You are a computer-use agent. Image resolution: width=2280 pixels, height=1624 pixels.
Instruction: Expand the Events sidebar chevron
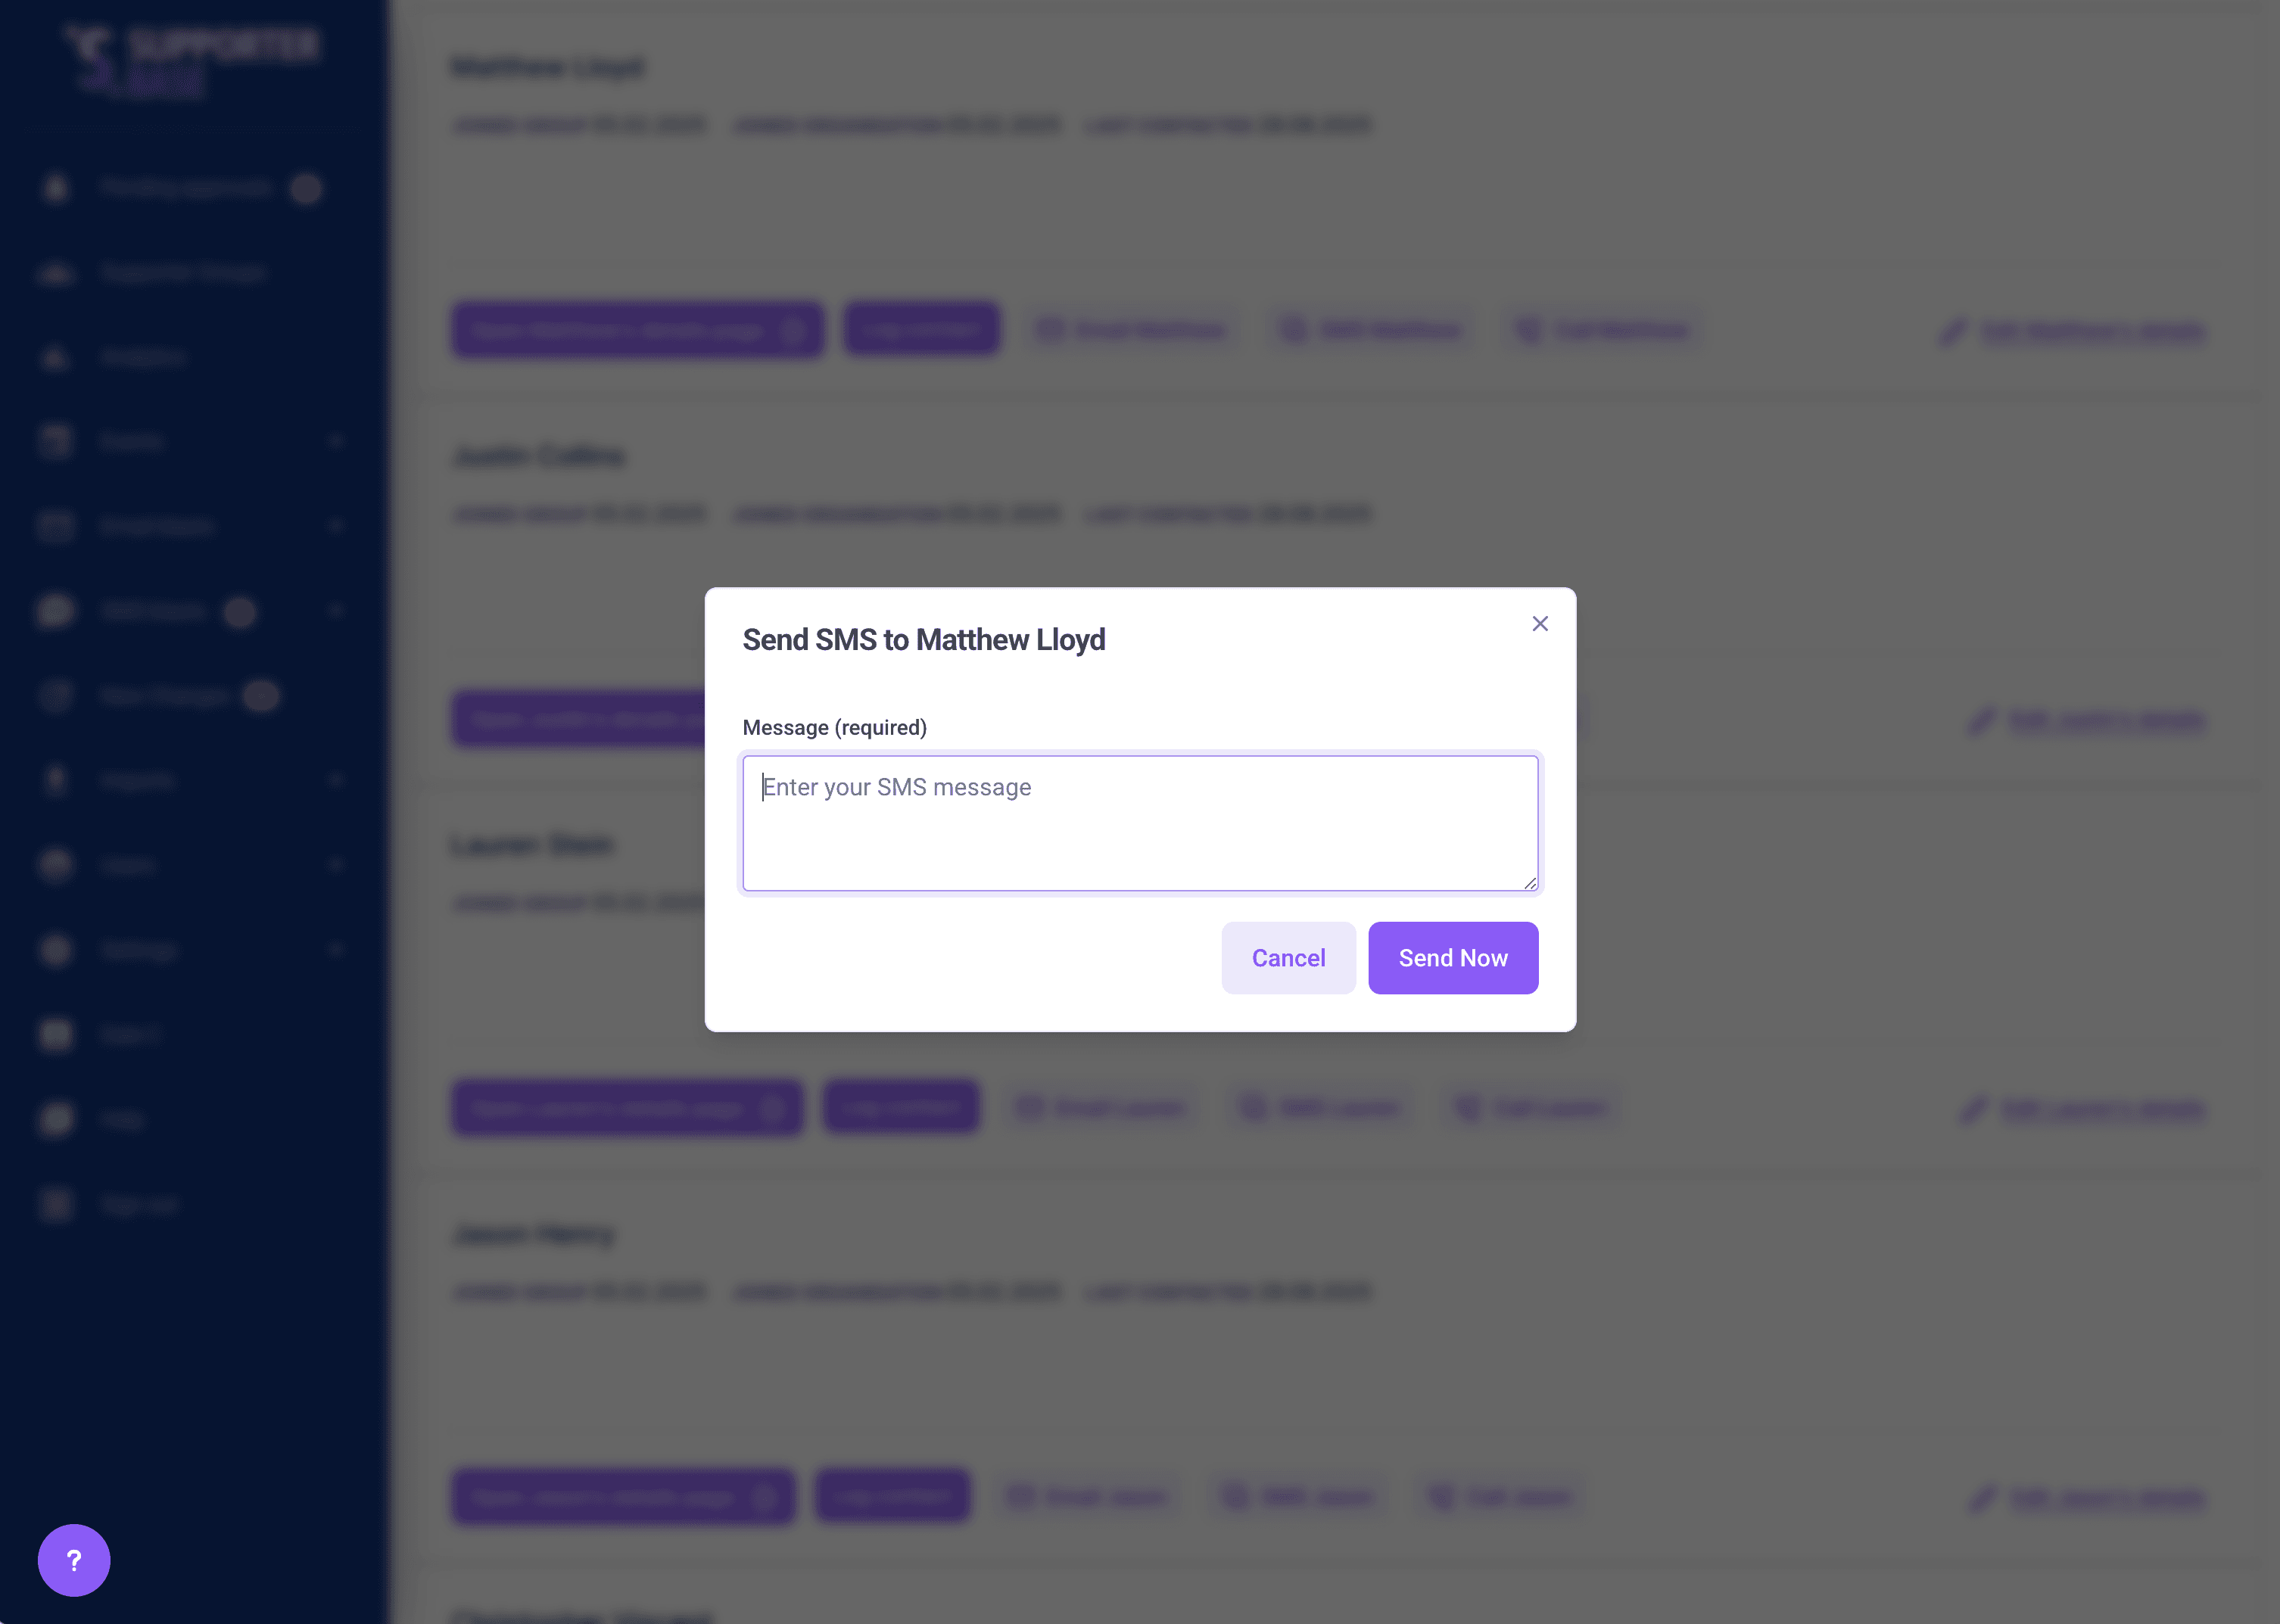pos(336,441)
